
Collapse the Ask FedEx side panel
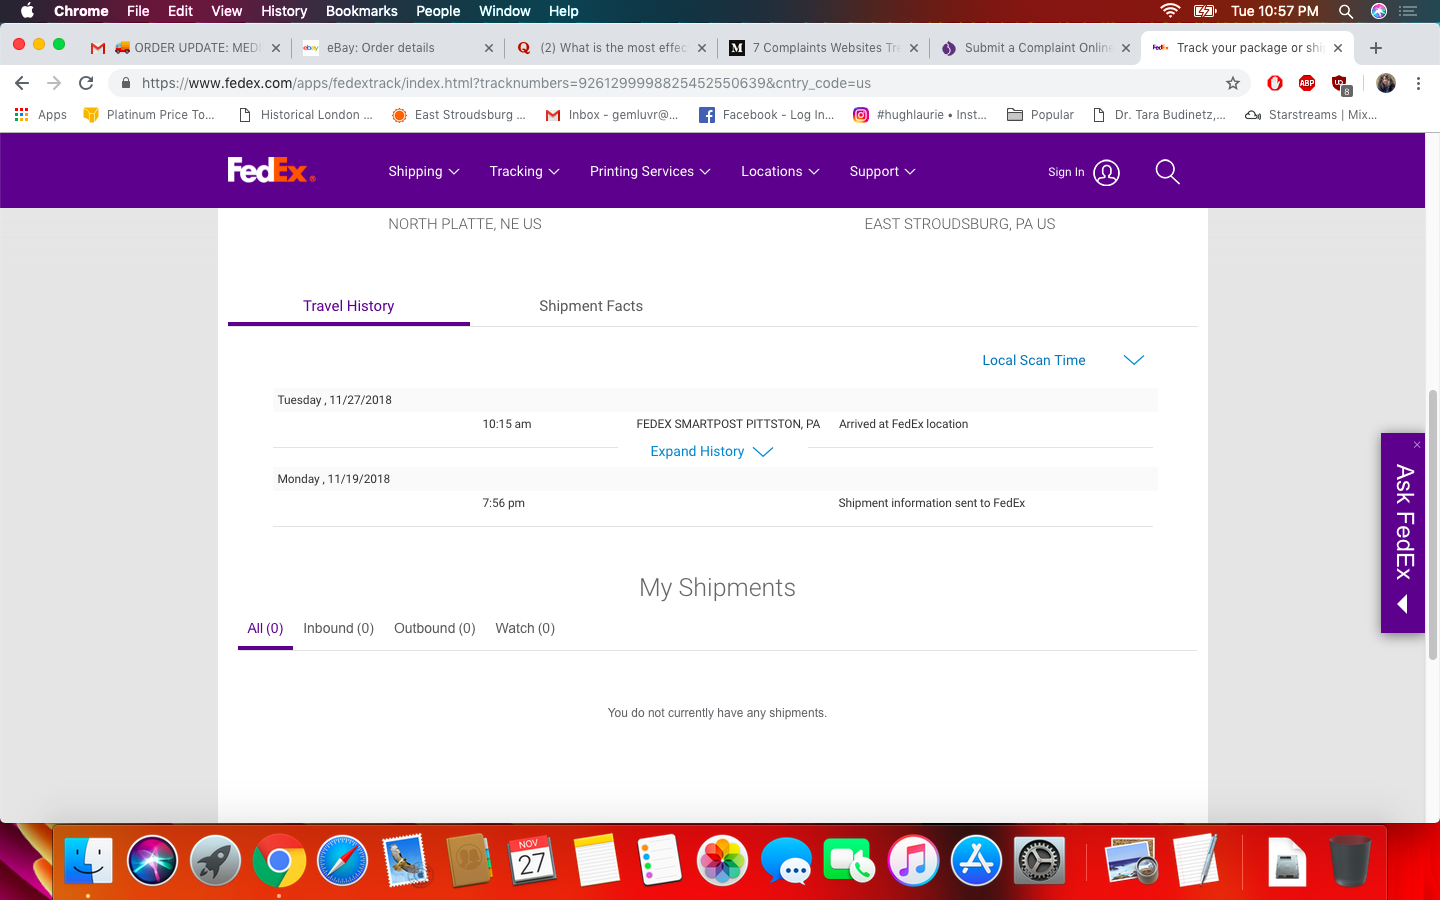[1402, 604]
